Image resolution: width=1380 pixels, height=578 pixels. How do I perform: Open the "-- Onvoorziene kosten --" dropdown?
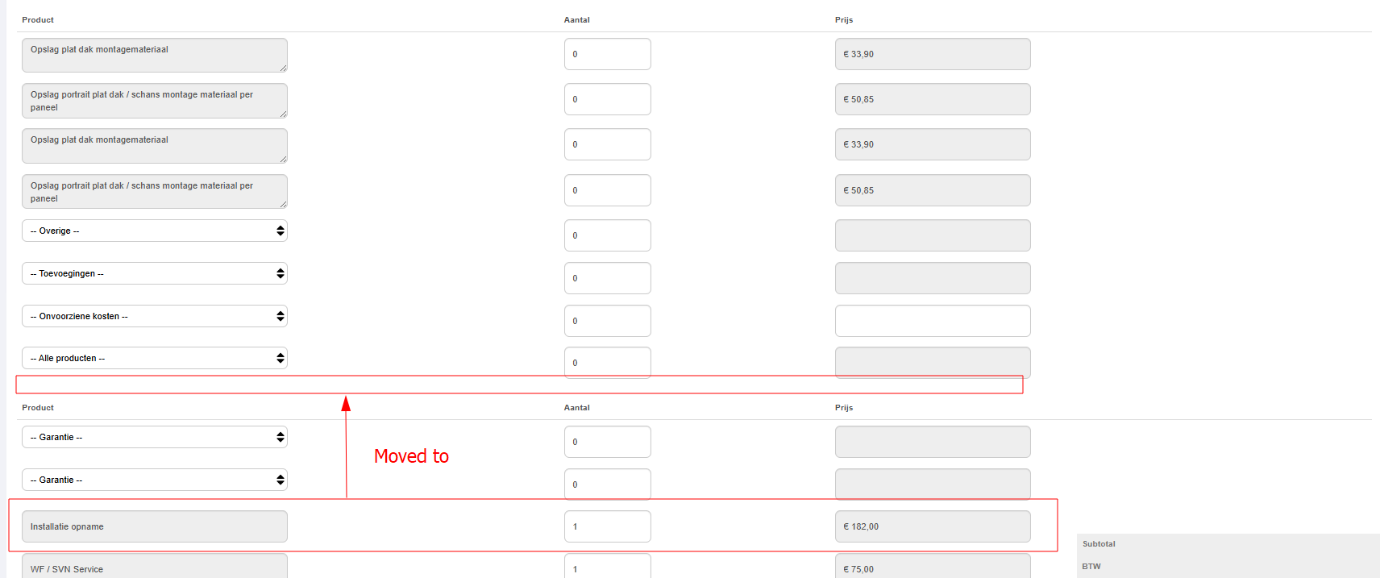click(x=154, y=316)
